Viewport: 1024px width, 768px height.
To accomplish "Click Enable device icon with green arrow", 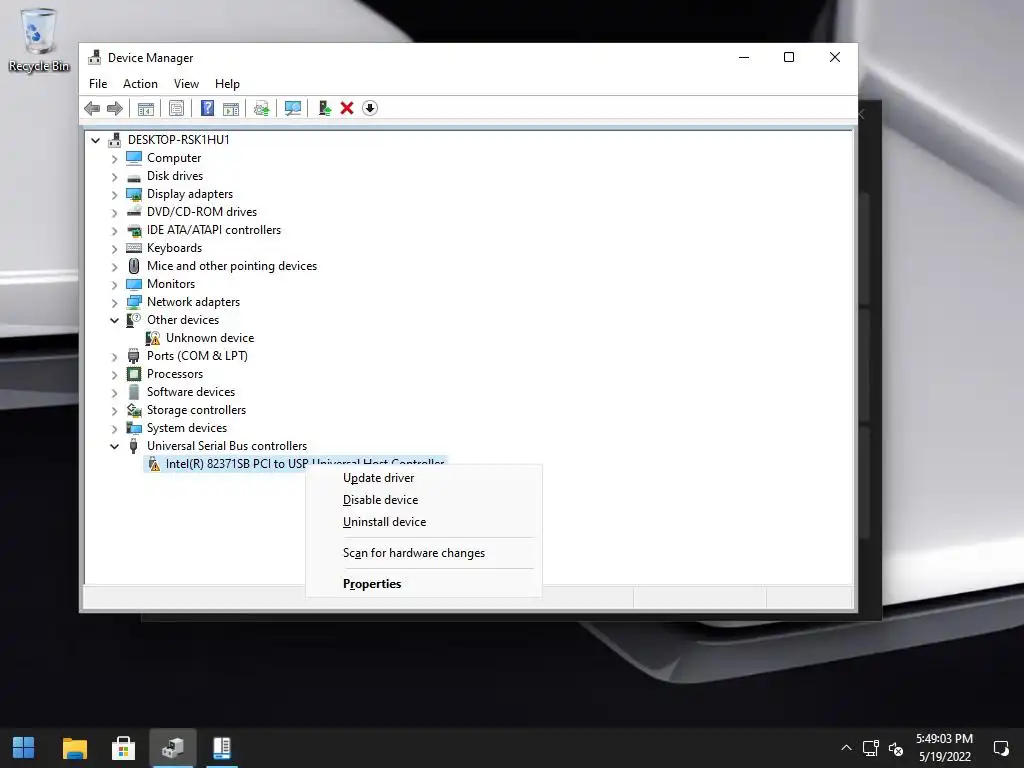I will [325, 108].
